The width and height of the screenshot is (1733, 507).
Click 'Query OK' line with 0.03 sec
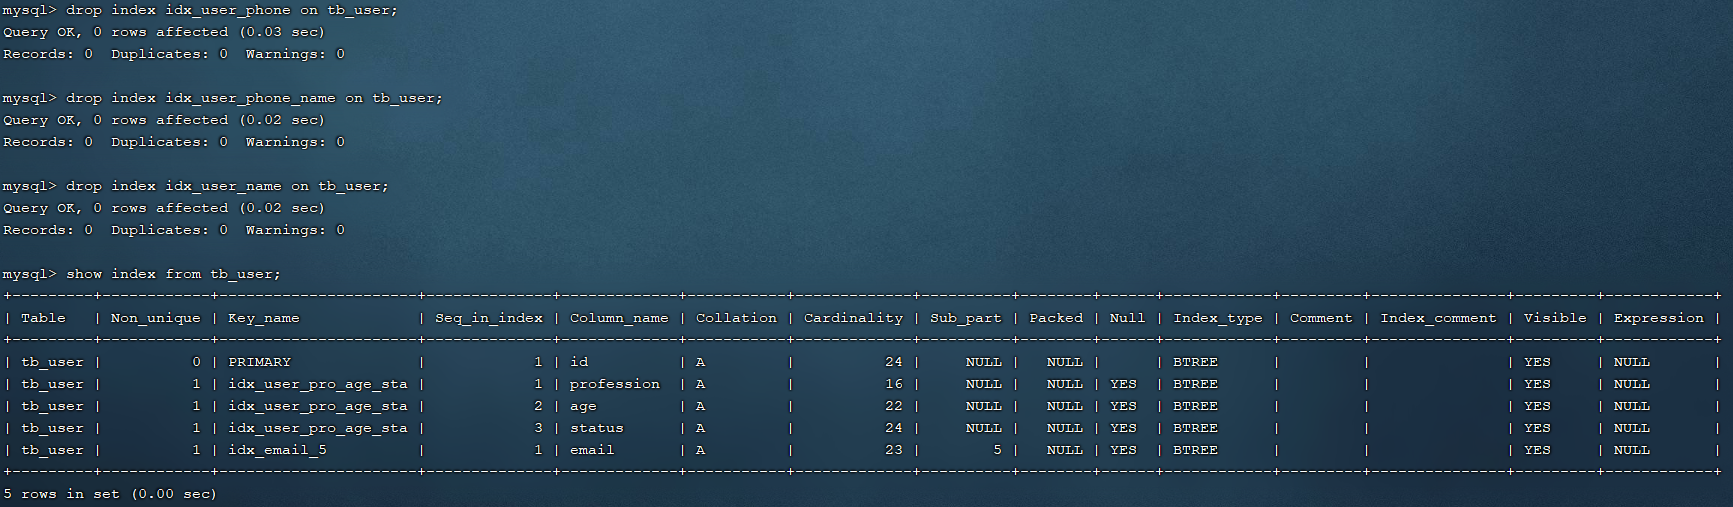pos(164,32)
